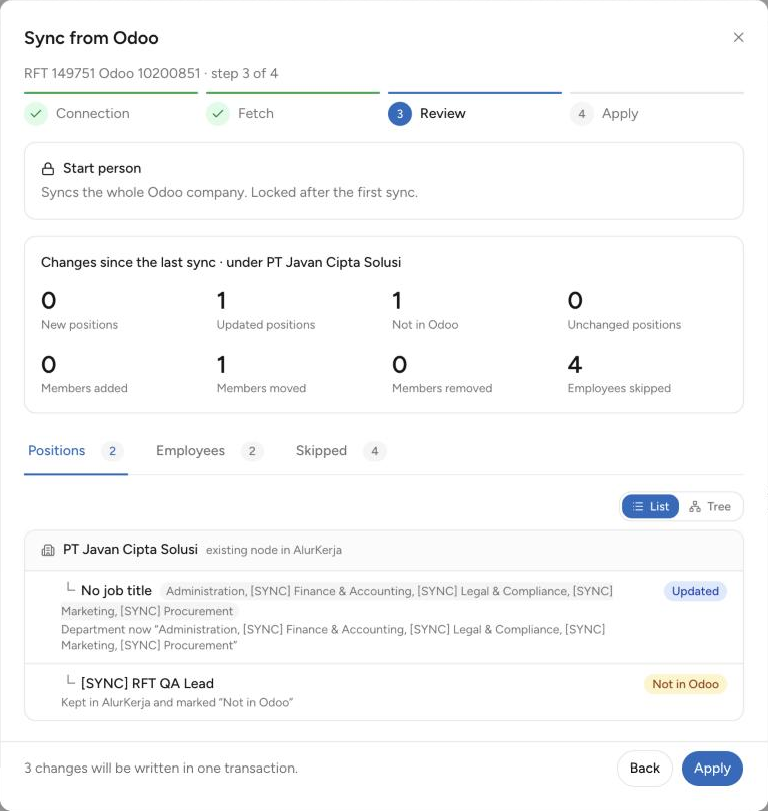The width and height of the screenshot is (768, 811).
Task: Click the Fetch step checkmark icon
Action: [218, 114]
